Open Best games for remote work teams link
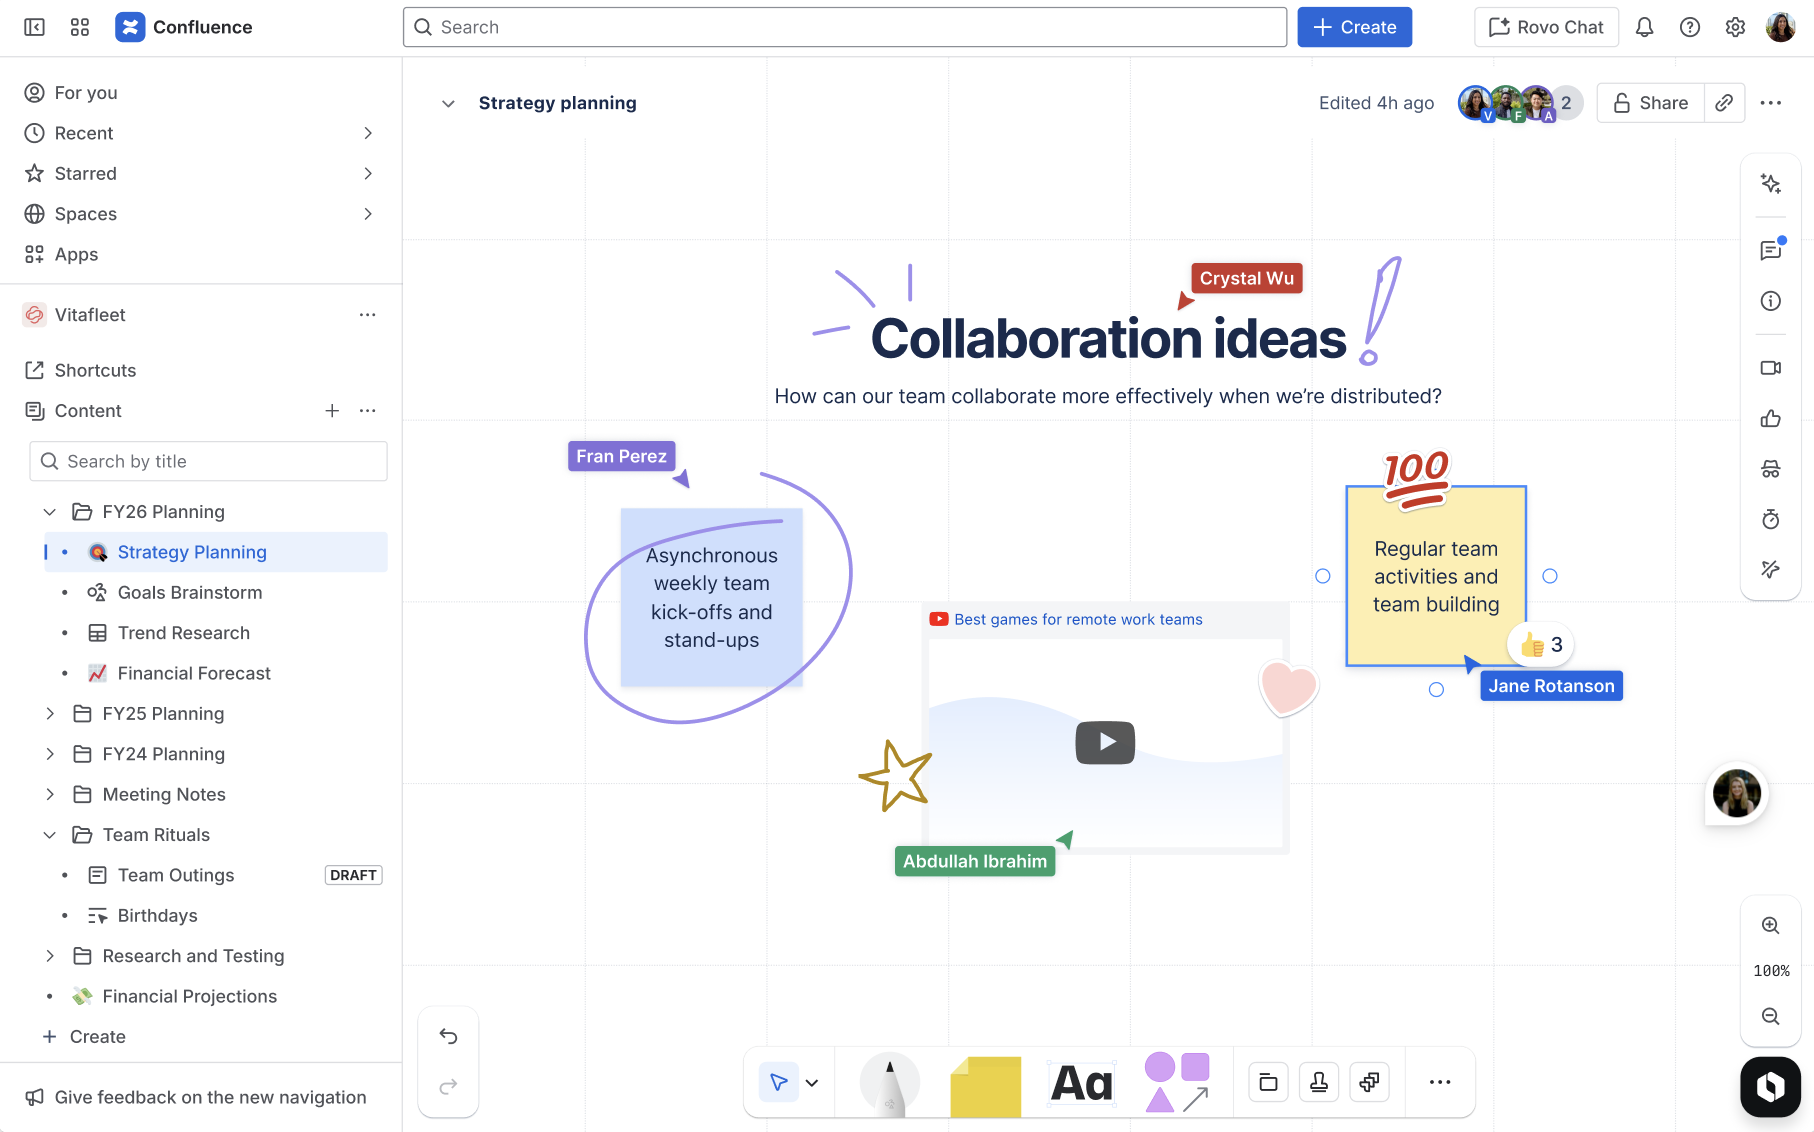This screenshot has width=1814, height=1132. (1078, 619)
